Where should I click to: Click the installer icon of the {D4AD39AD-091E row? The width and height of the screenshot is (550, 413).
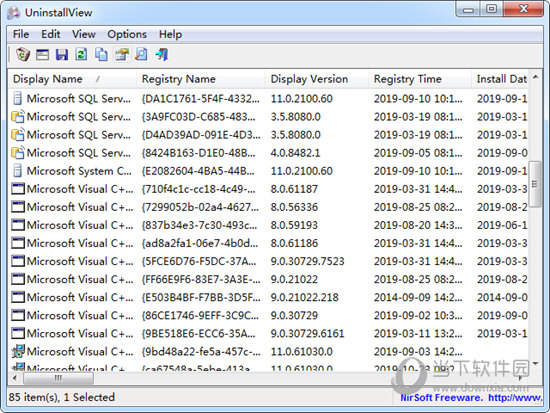[18, 135]
